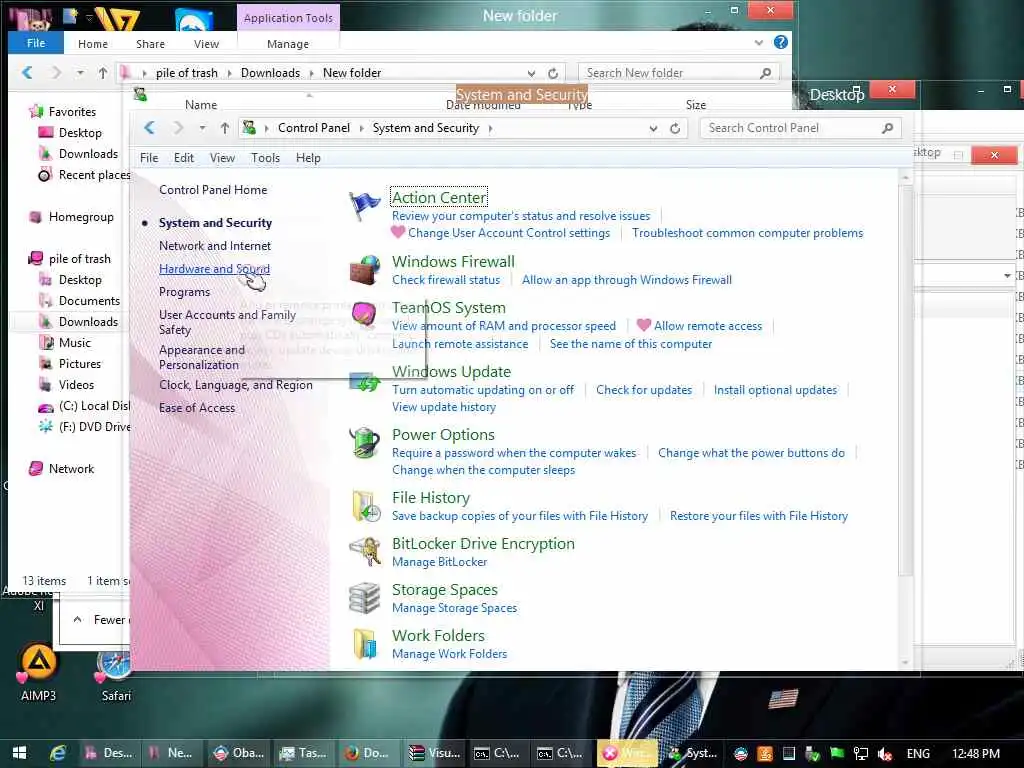Click Action Center flag in system tray

(837, 753)
